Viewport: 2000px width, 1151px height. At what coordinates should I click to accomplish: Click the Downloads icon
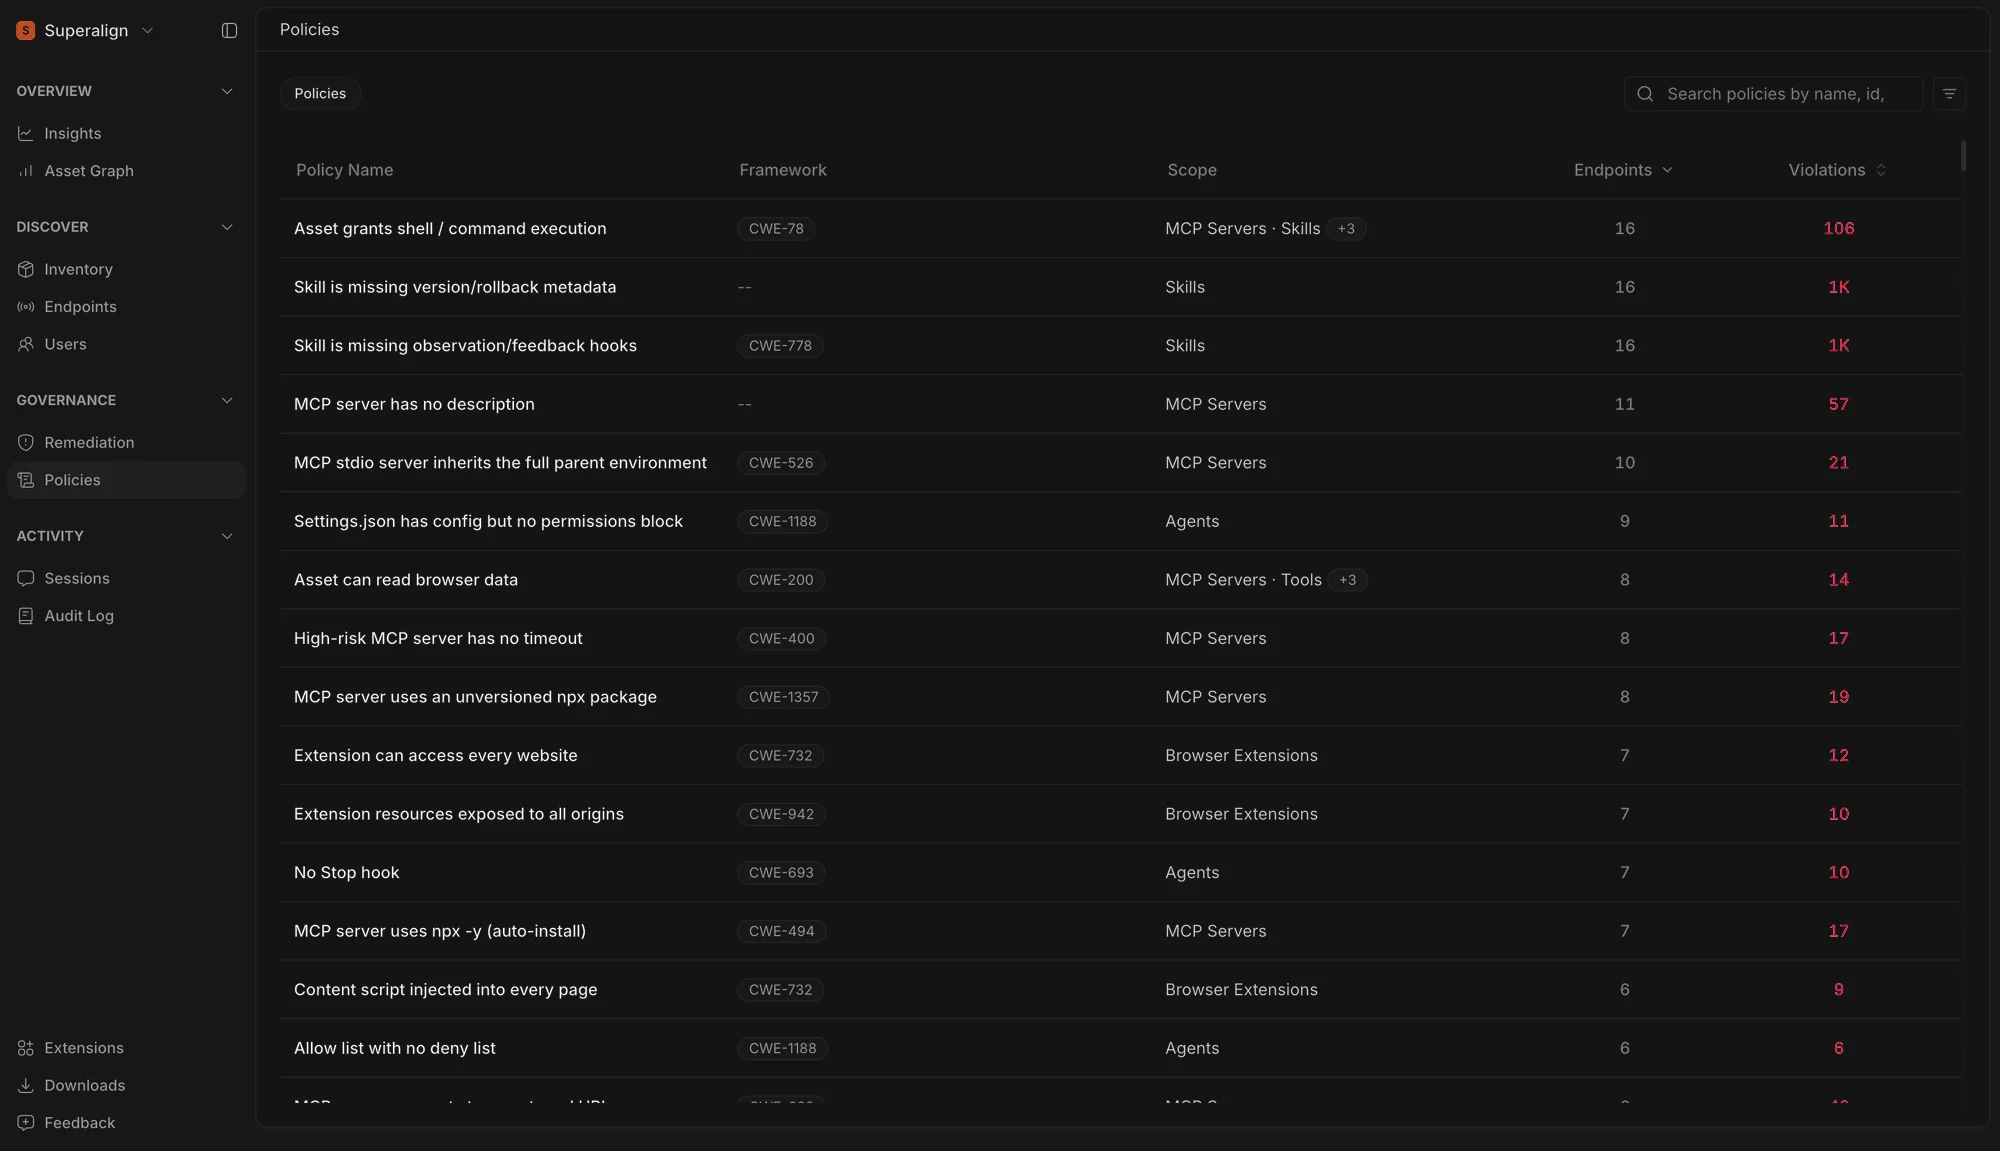click(x=26, y=1085)
